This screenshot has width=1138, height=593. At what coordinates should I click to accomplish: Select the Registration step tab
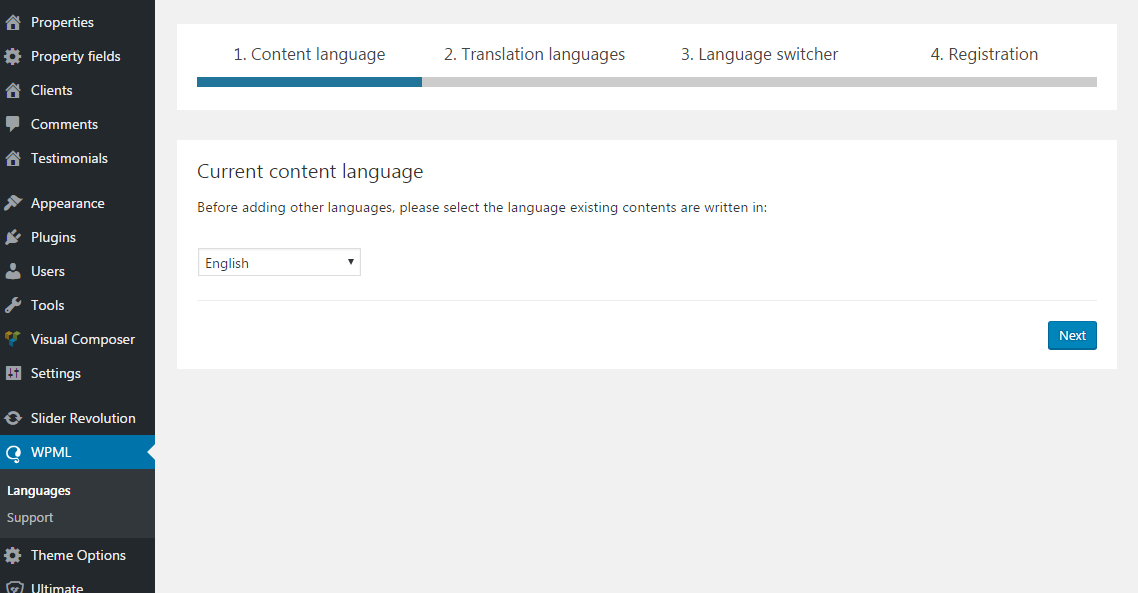(984, 54)
